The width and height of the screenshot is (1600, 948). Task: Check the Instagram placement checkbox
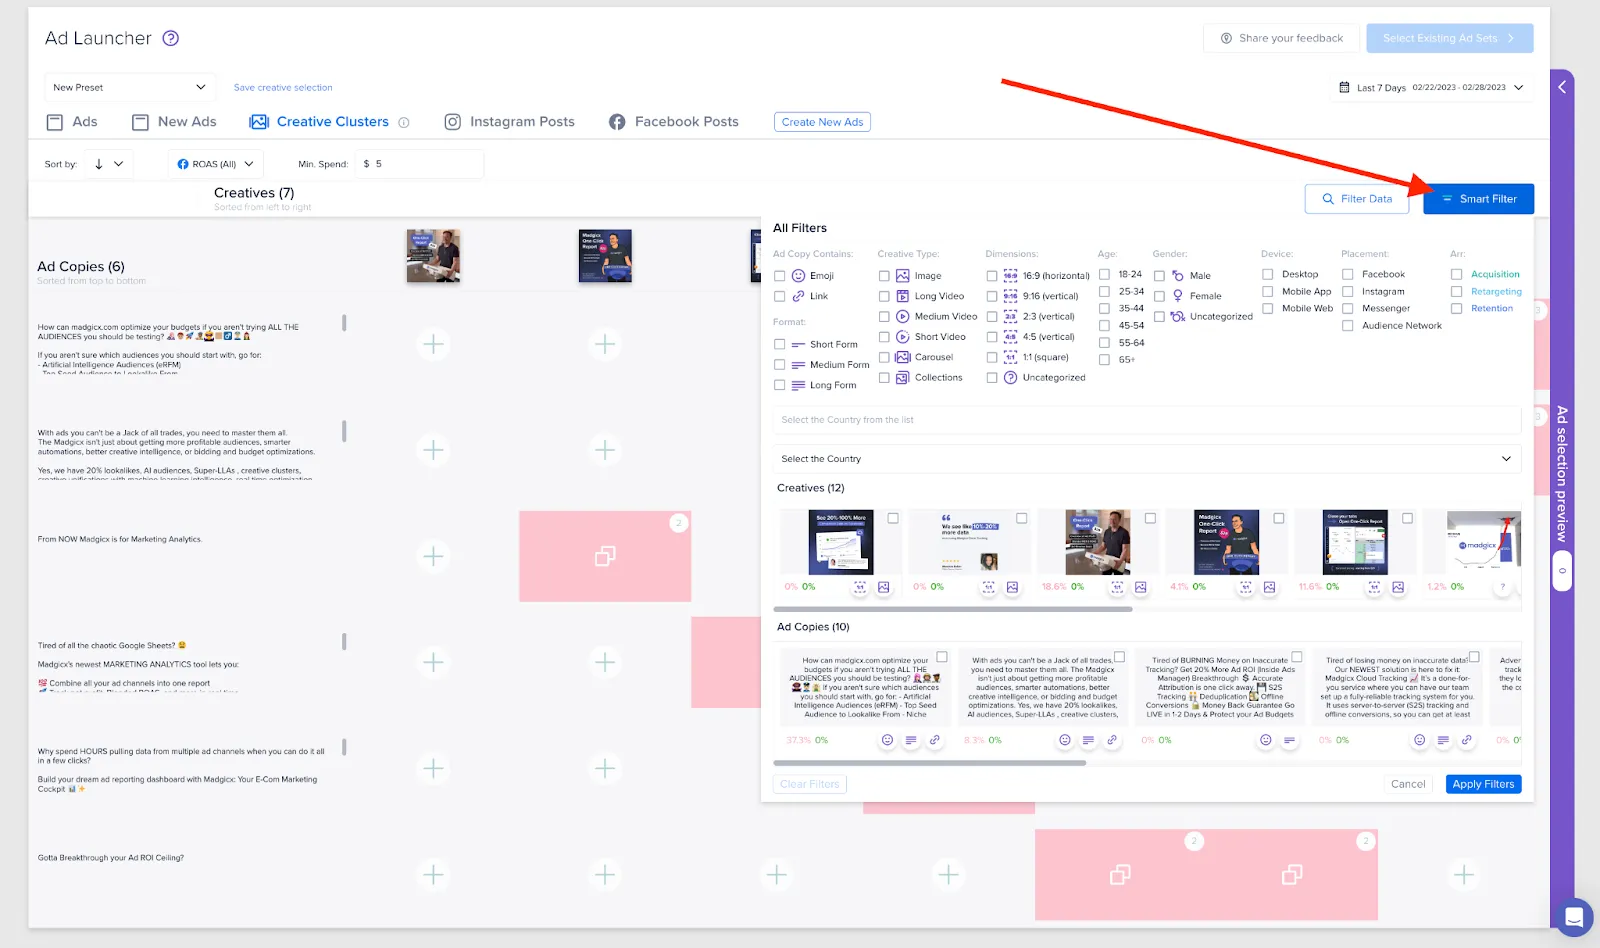click(x=1348, y=292)
